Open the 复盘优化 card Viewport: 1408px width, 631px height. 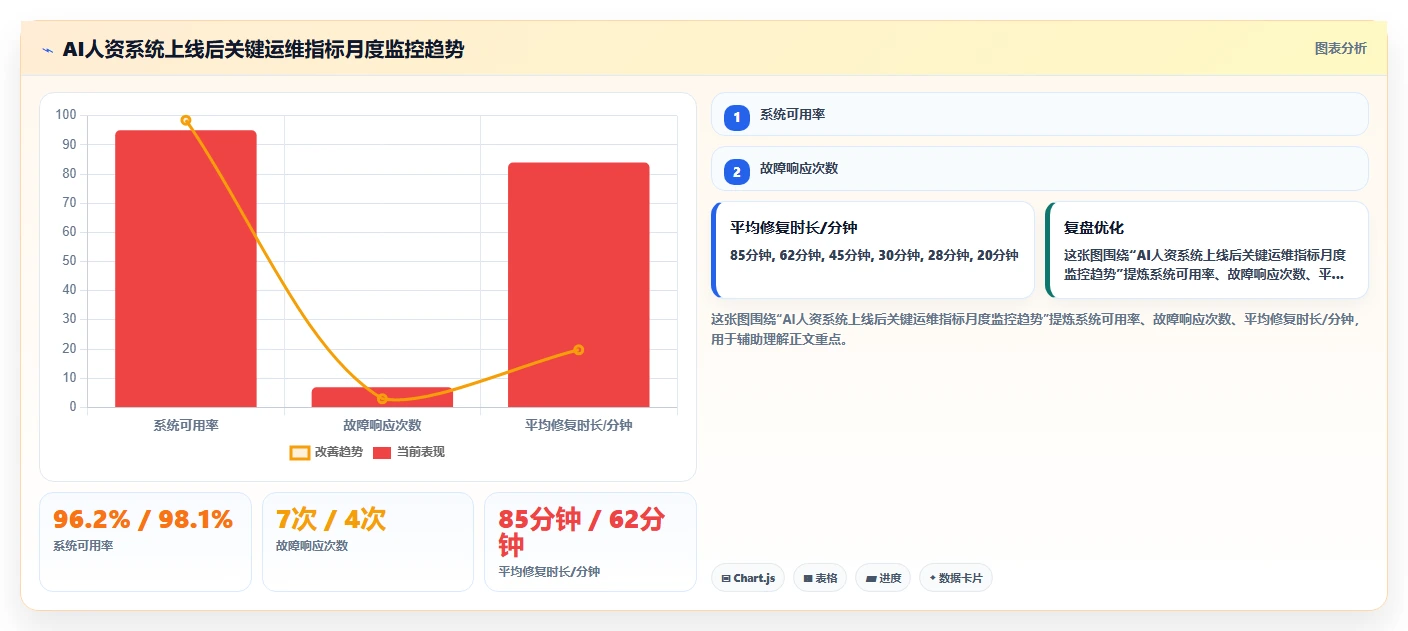(1207, 250)
